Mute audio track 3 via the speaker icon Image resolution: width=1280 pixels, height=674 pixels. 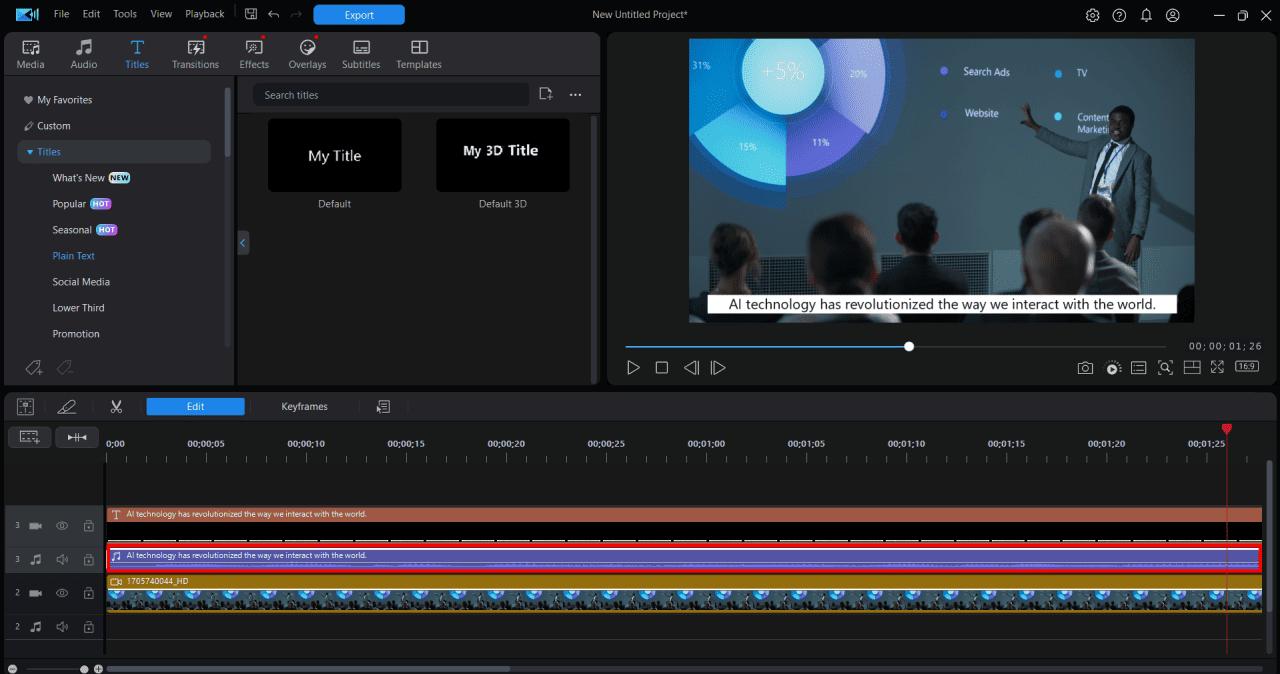61,559
